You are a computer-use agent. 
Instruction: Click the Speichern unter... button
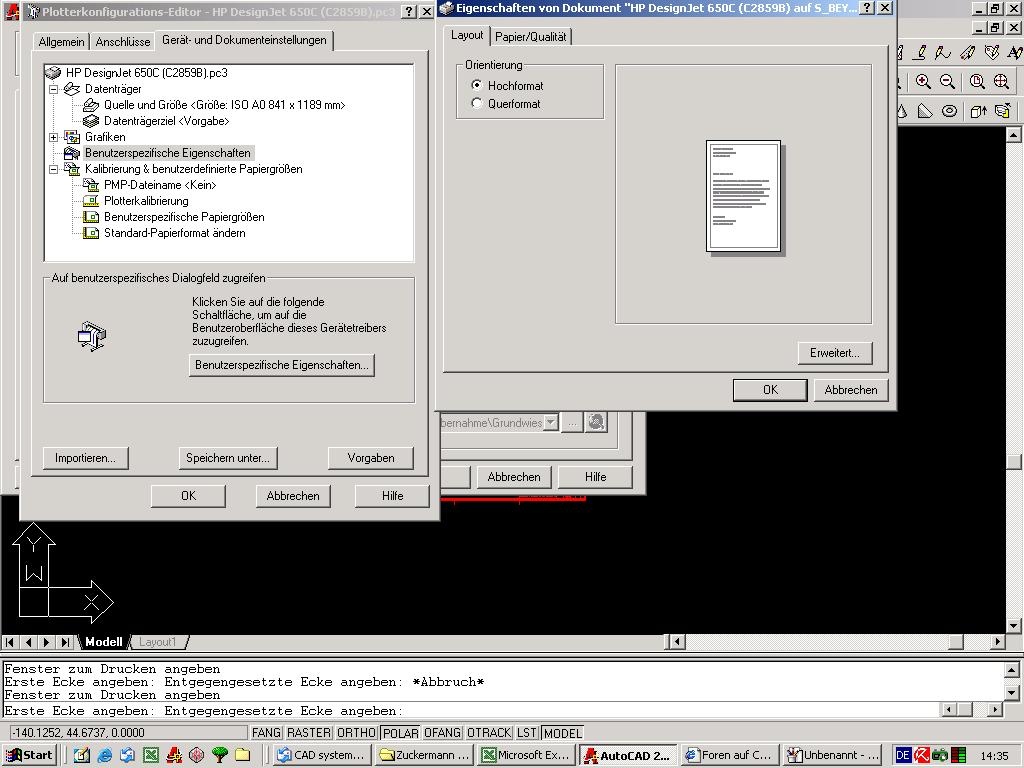(228, 458)
